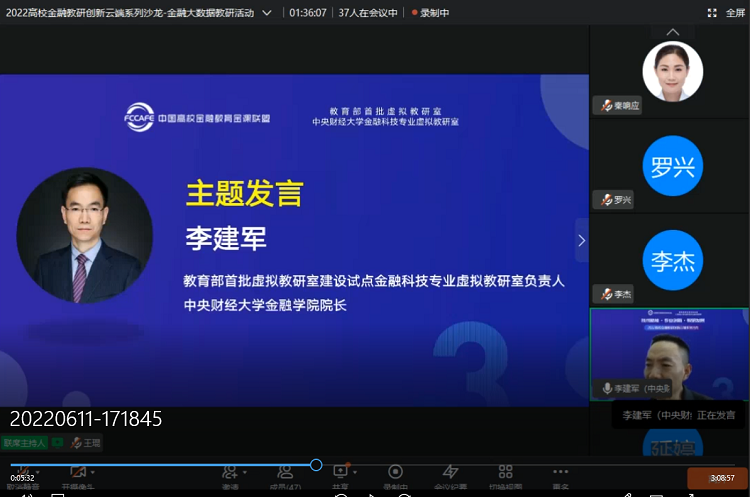This screenshot has height=497, width=750.
Task: Toggle the camera on or off
Action: tap(77, 472)
